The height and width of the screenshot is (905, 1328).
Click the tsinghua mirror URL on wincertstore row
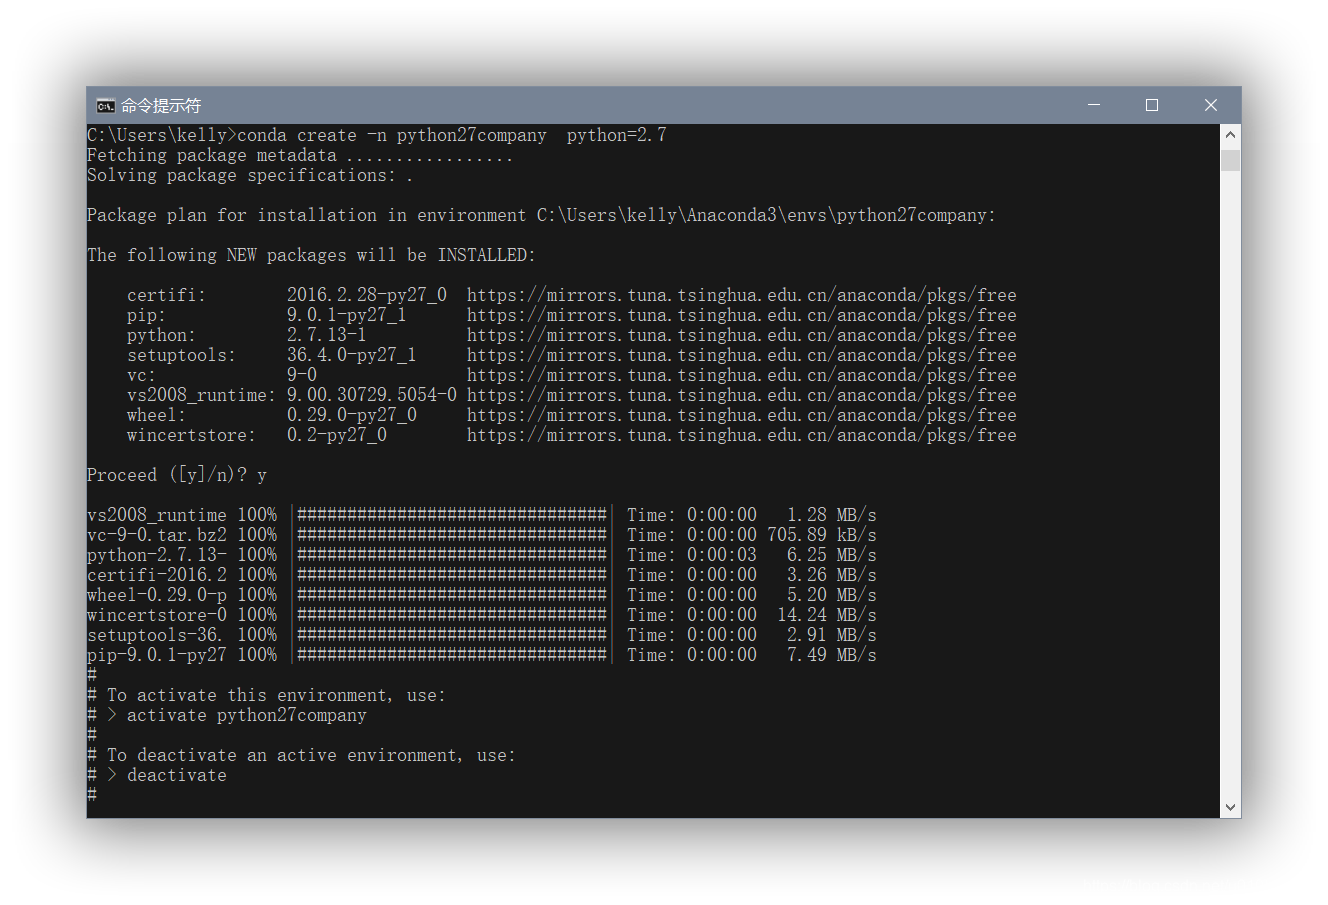click(742, 435)
